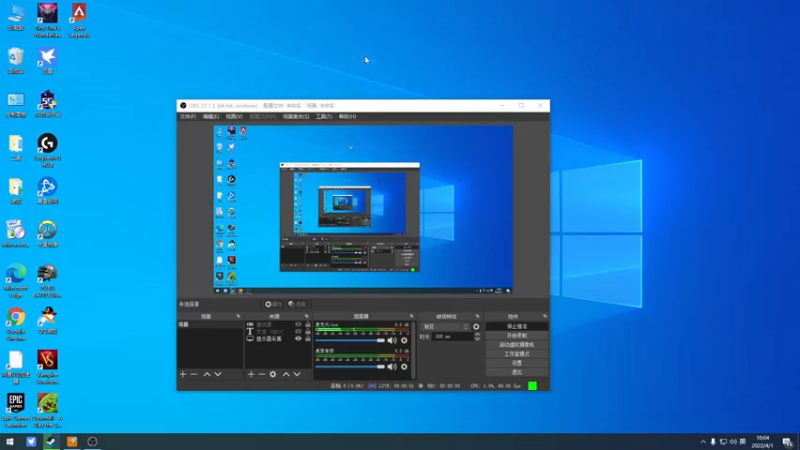This screenshot has height=450, width=800.
Task: Open the Windows Start menu
Action: point(10,442)
